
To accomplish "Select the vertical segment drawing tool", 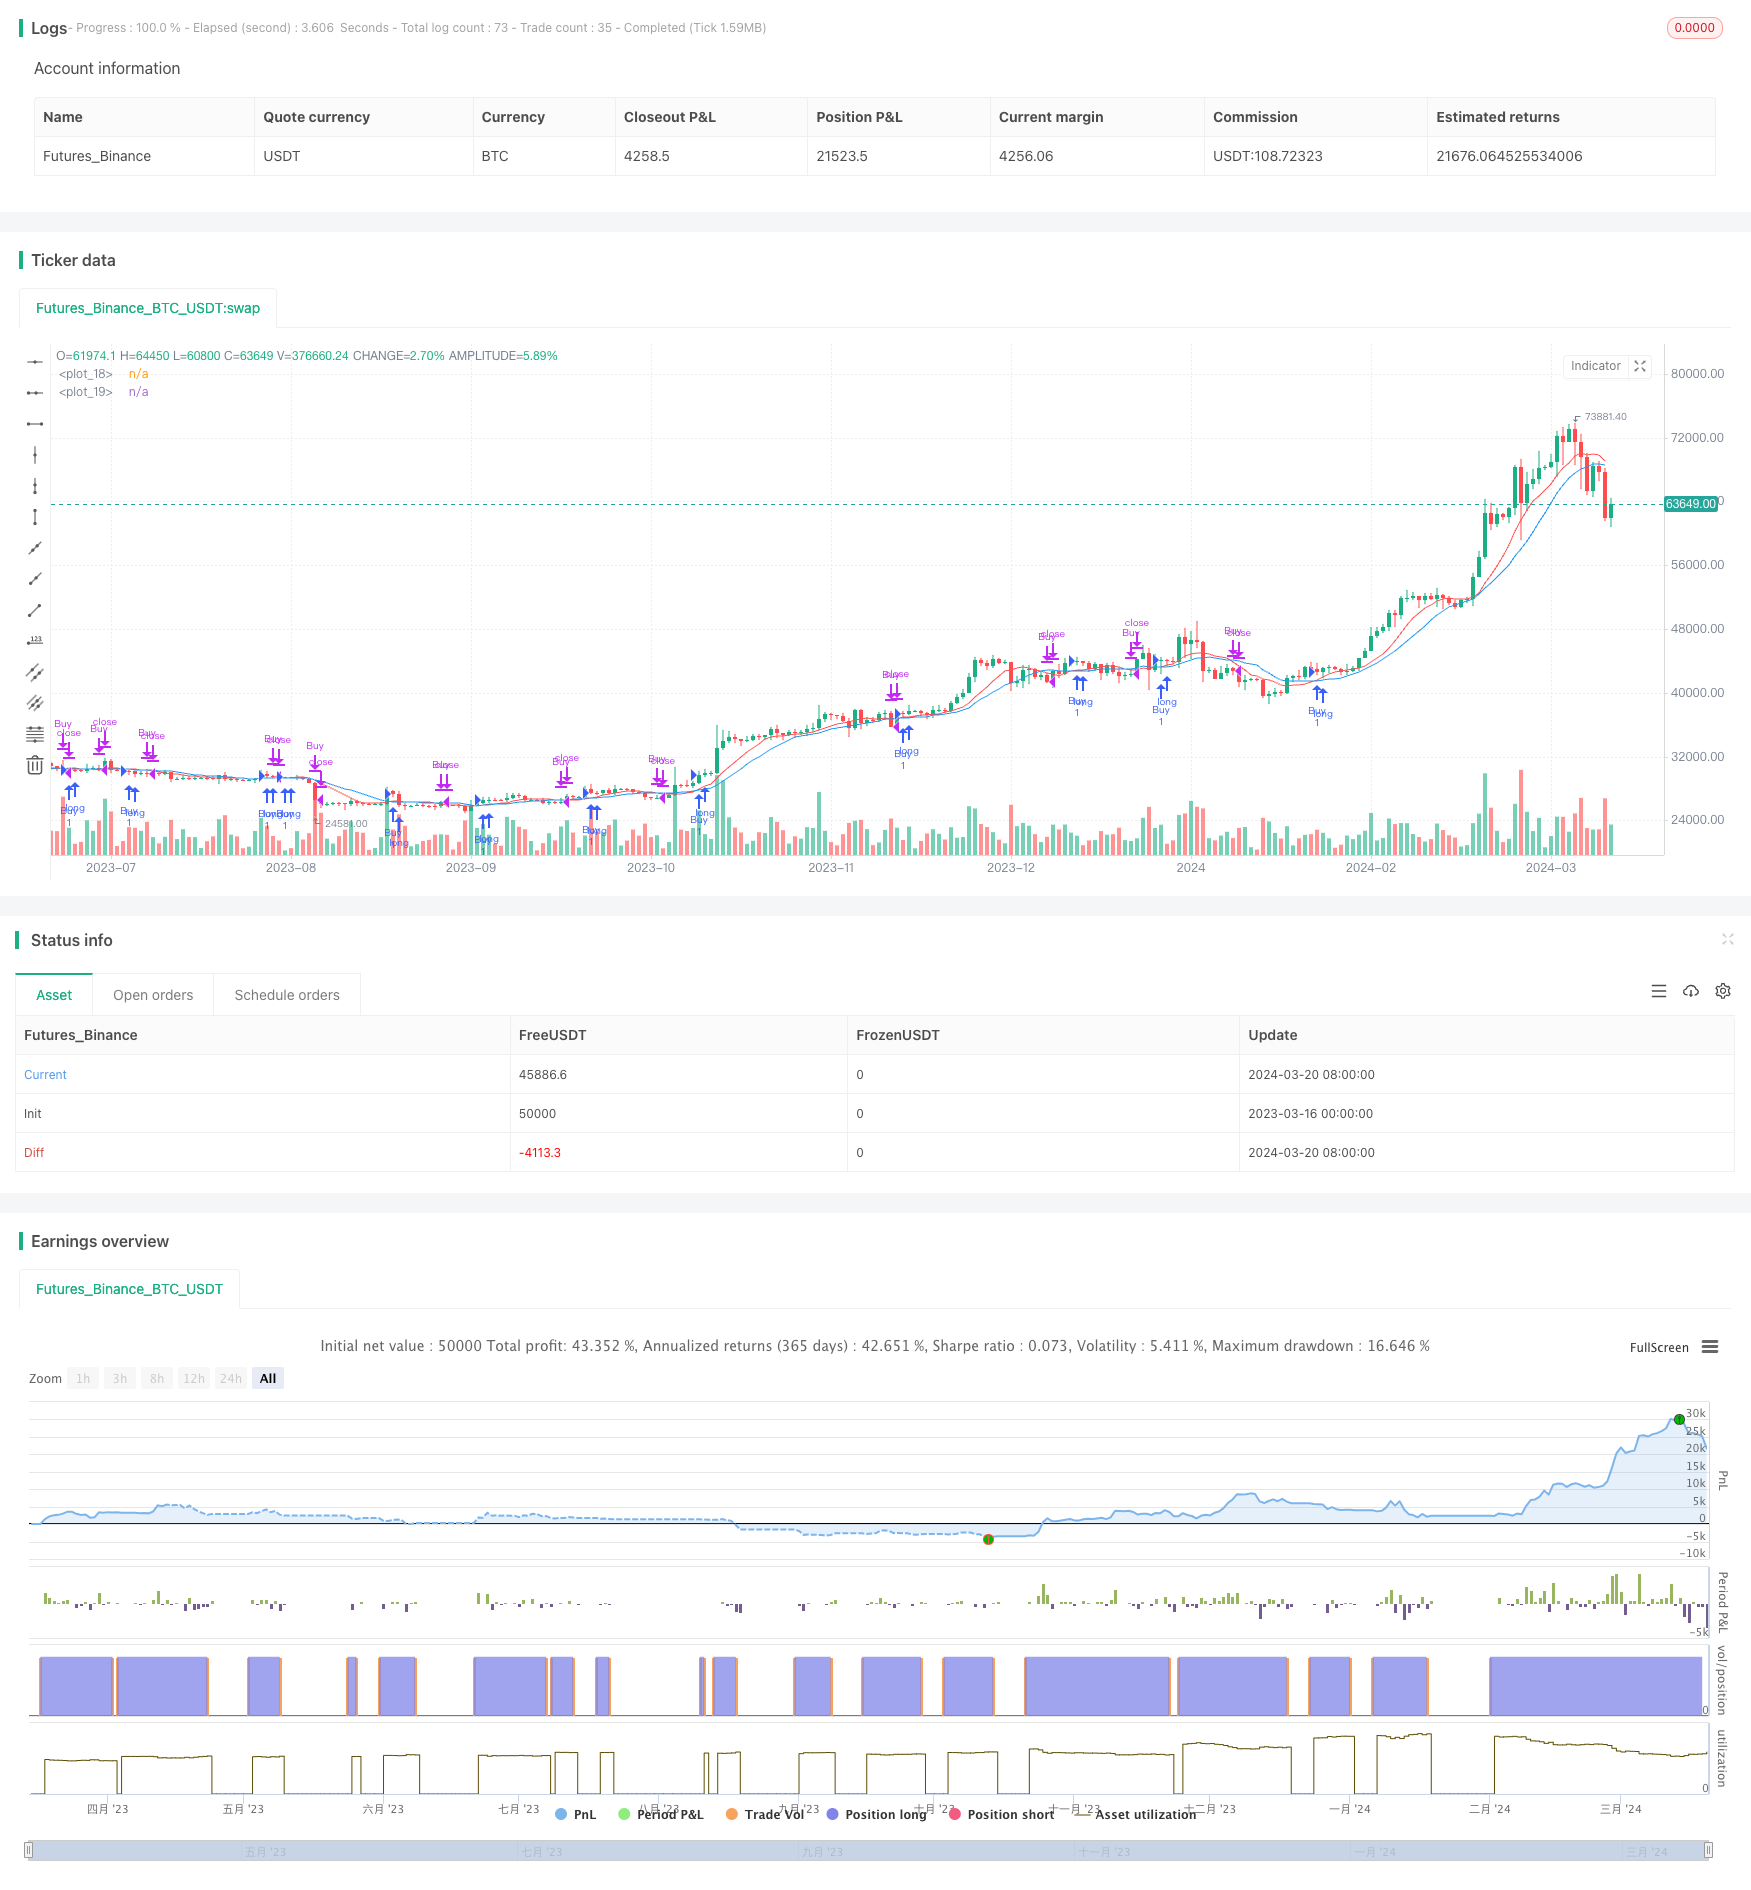I will pos(35,517).
